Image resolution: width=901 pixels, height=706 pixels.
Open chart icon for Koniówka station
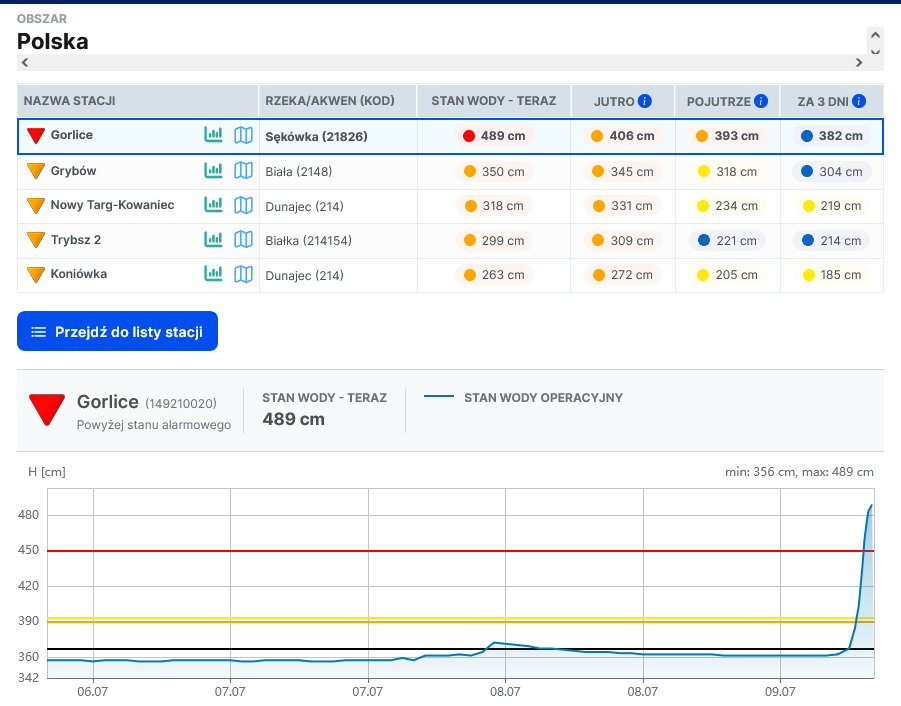point(213,274)
